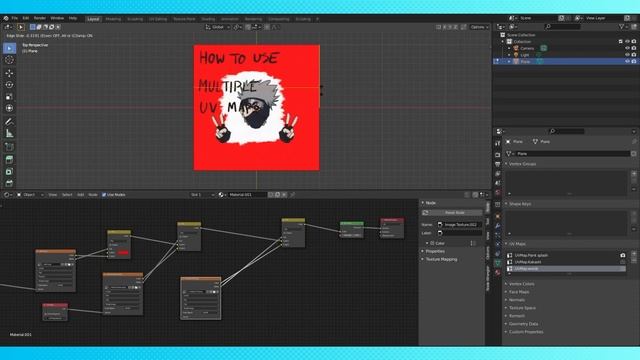
Task: Click the Reset Node button
Action: [452, 213]
